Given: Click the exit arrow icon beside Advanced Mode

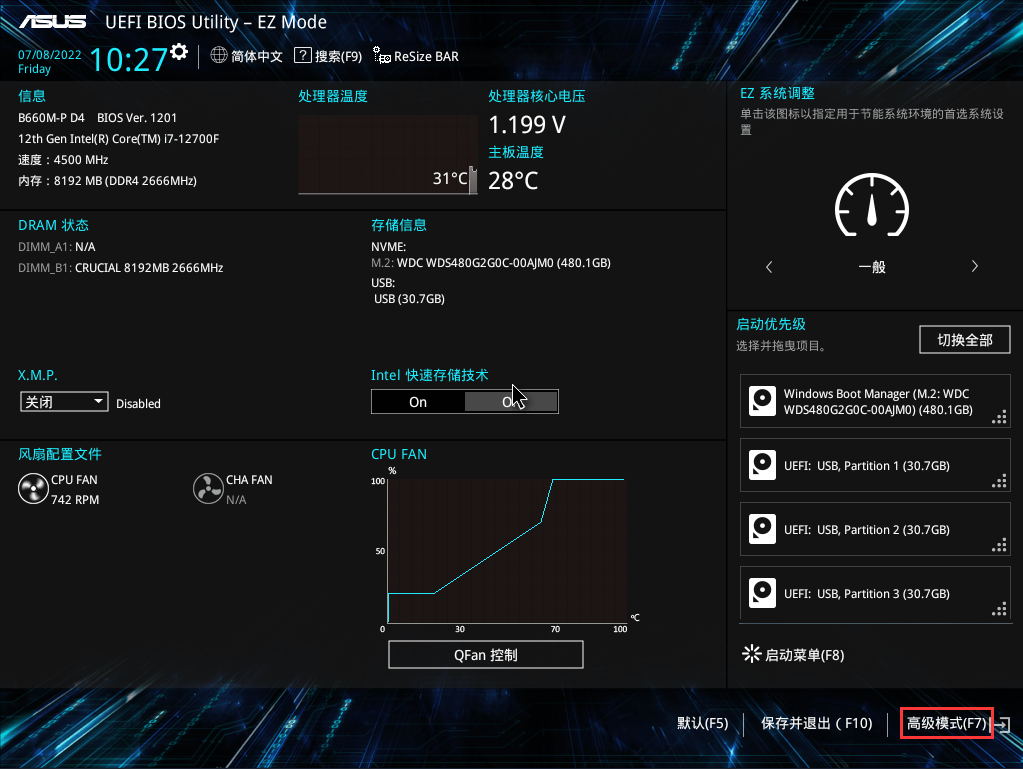Looking at the screenshot, I should 1005,723.
